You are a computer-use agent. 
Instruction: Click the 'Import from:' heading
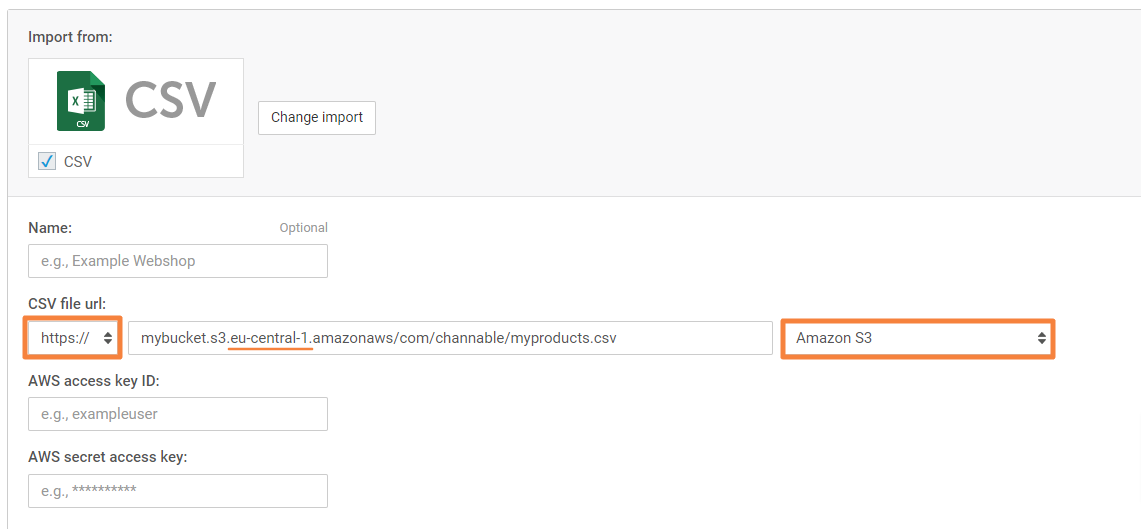coord(70,37)
